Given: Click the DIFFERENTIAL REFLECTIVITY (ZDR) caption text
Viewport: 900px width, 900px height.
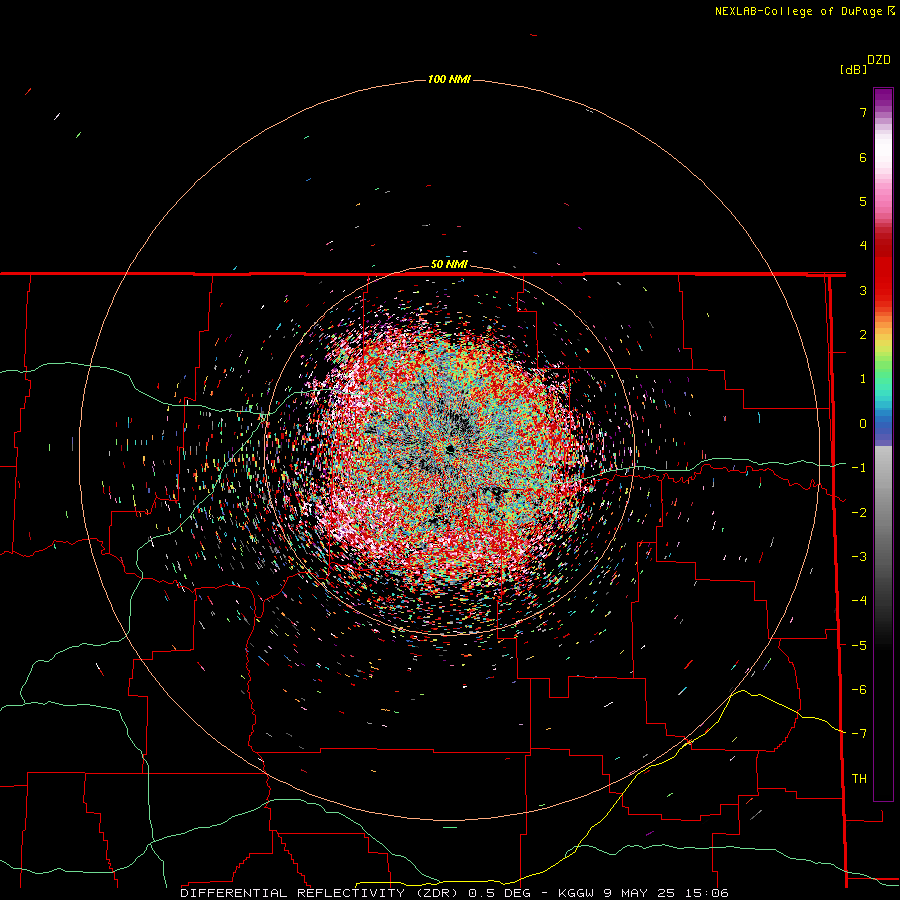Looking at the screenshot, I should pos(319,893).
